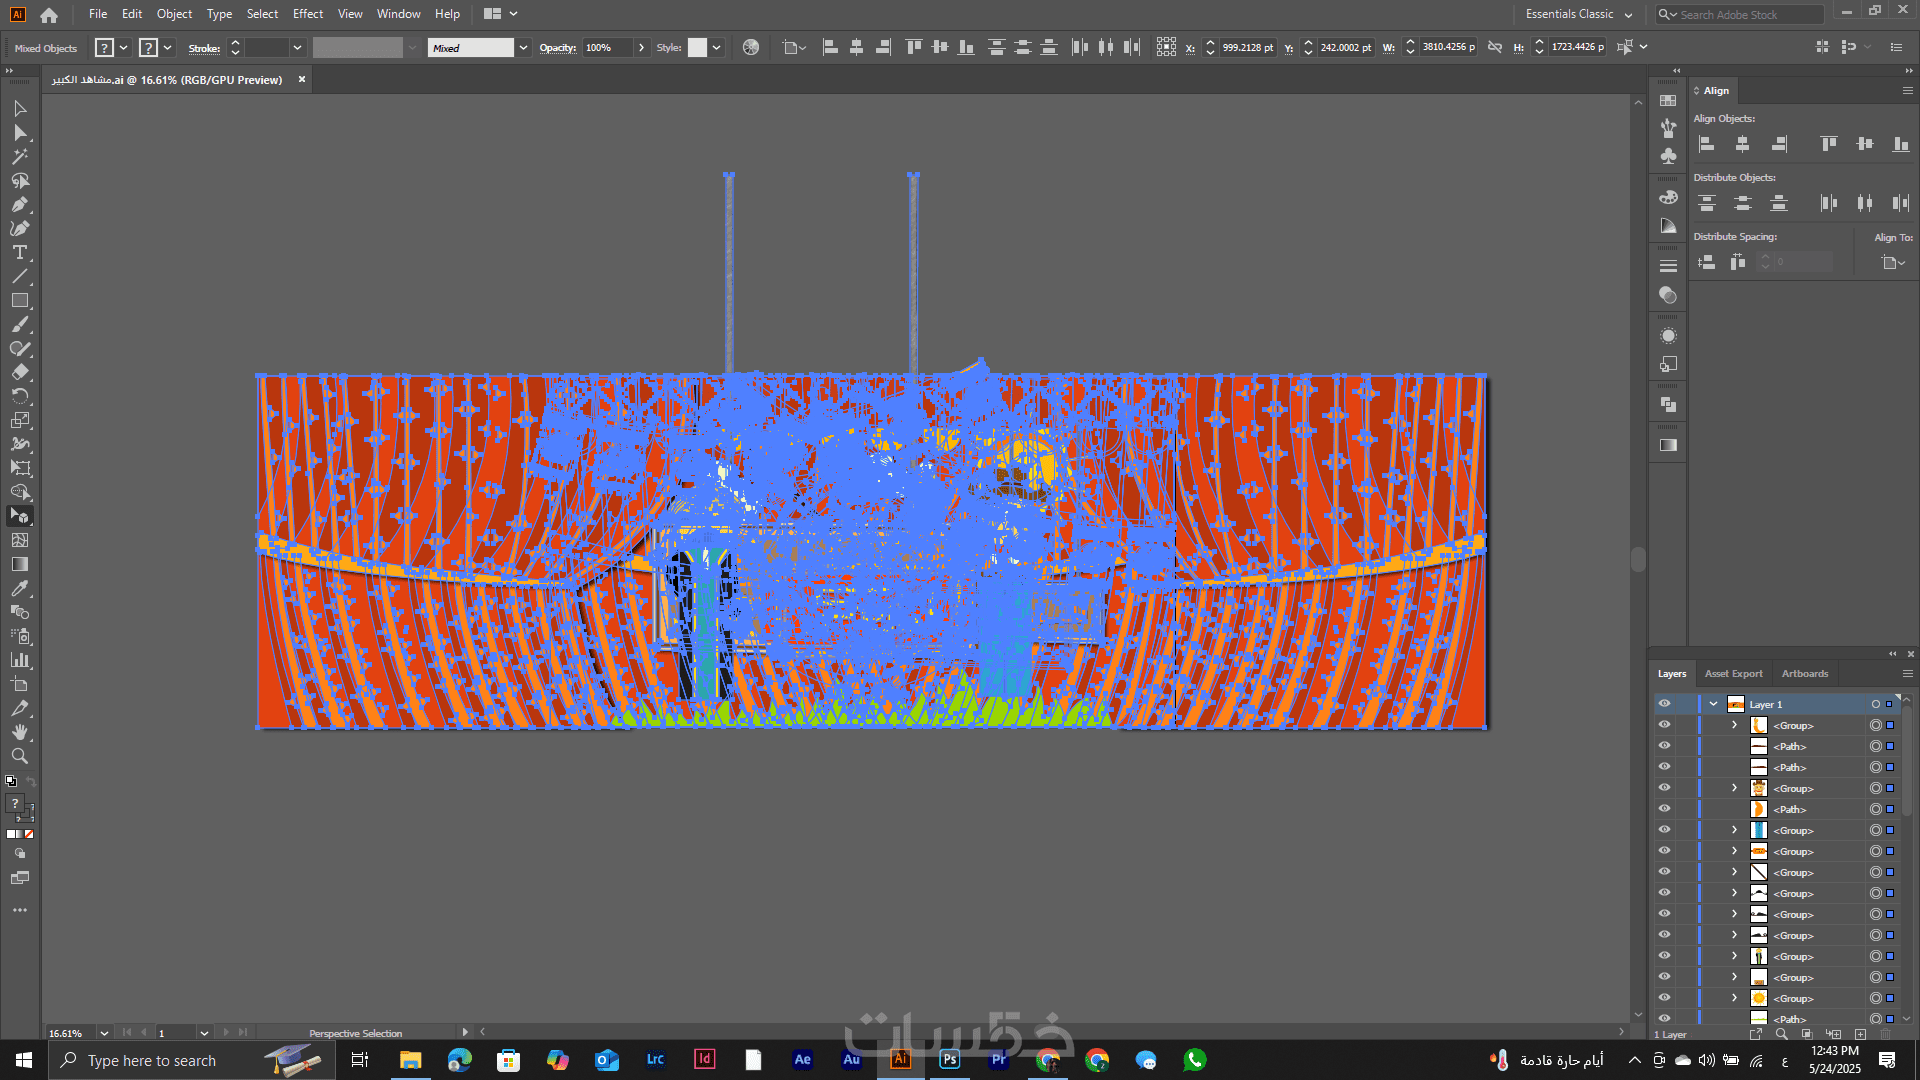
Task: Select the Rectangle tool
Action: (x=19, y=301)
